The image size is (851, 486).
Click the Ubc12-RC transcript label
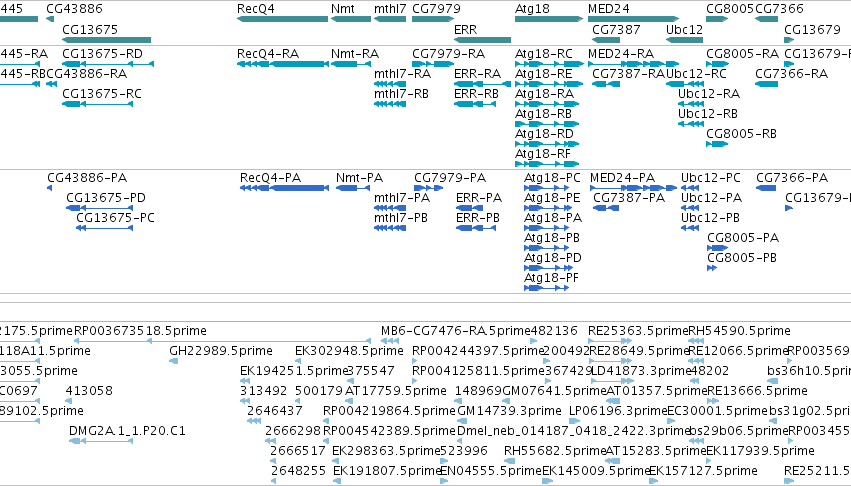pyautogui.click(x=696, y=73)
